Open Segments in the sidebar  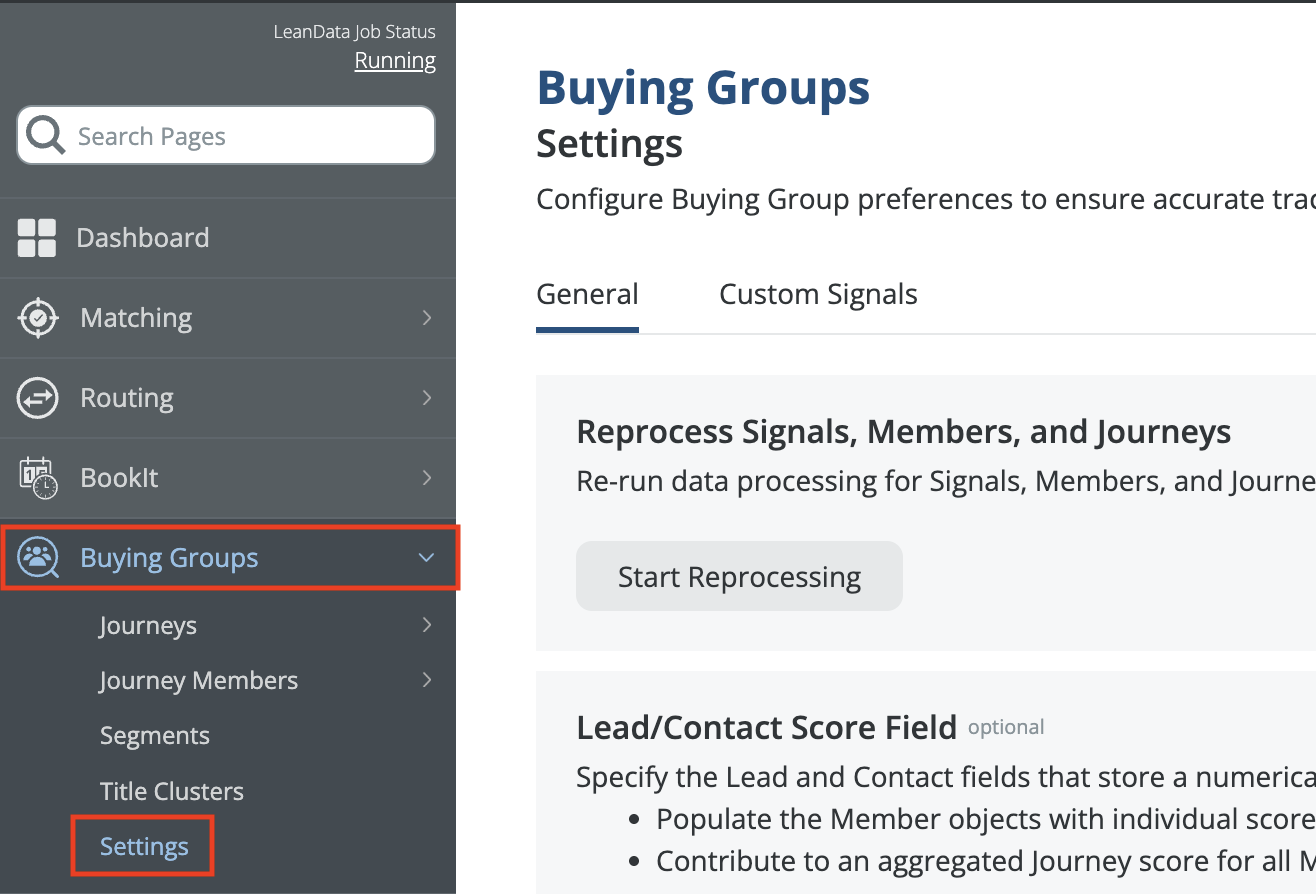click(155, 736)
